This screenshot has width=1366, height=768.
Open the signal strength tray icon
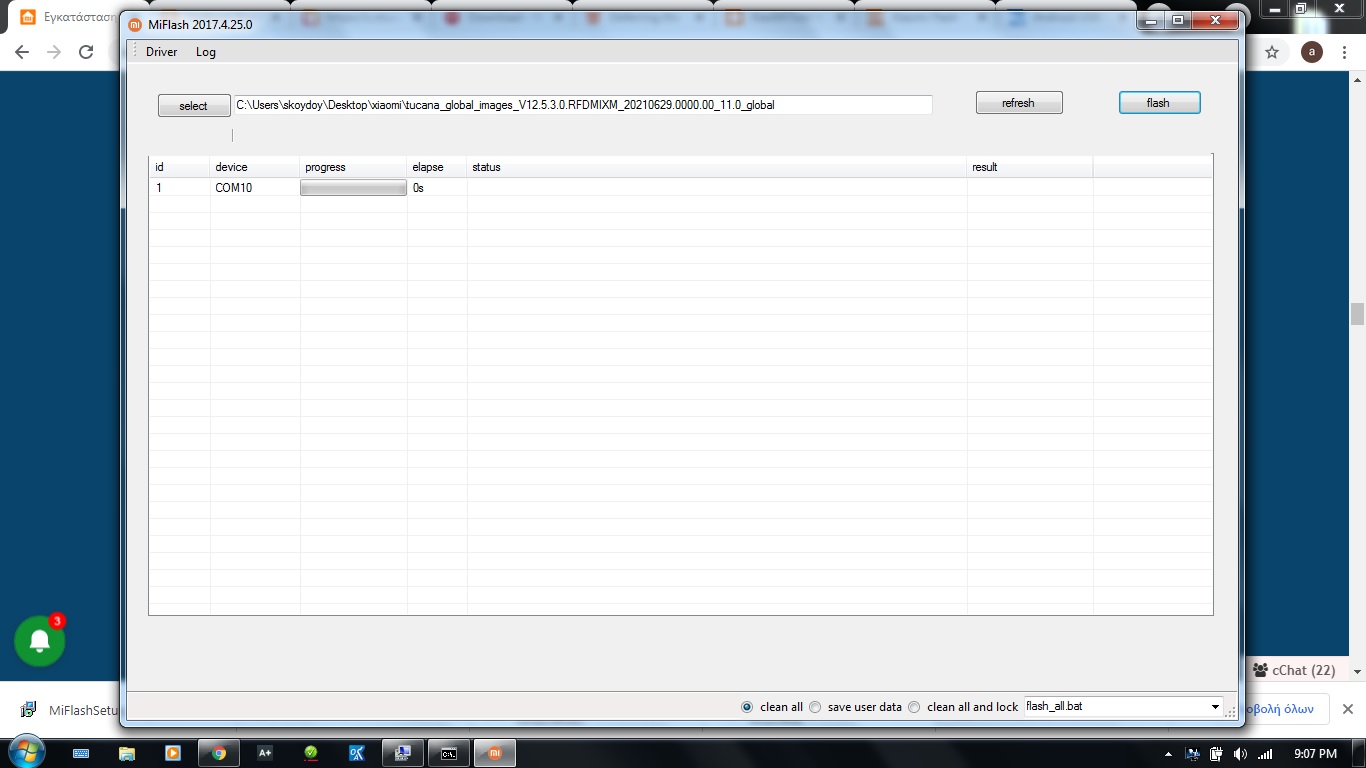(x=1265, y=753)
